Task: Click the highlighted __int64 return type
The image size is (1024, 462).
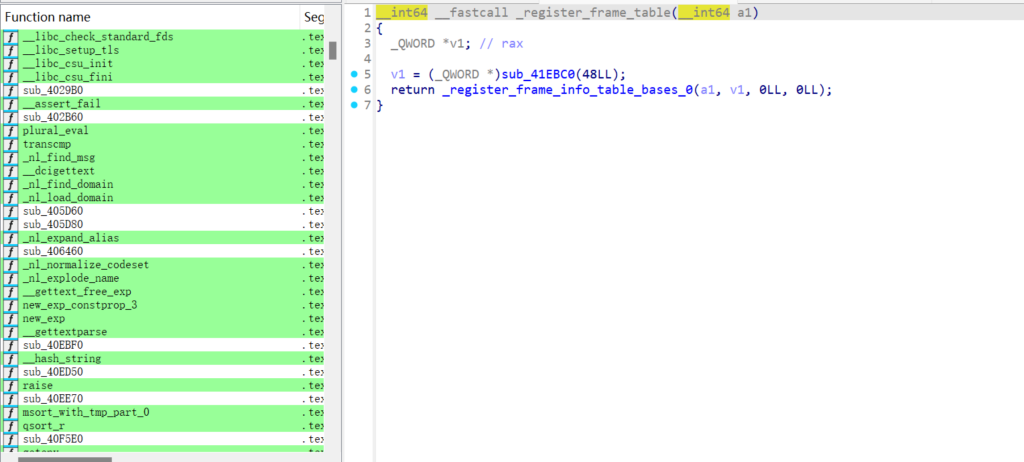Action: click(402, 12)
